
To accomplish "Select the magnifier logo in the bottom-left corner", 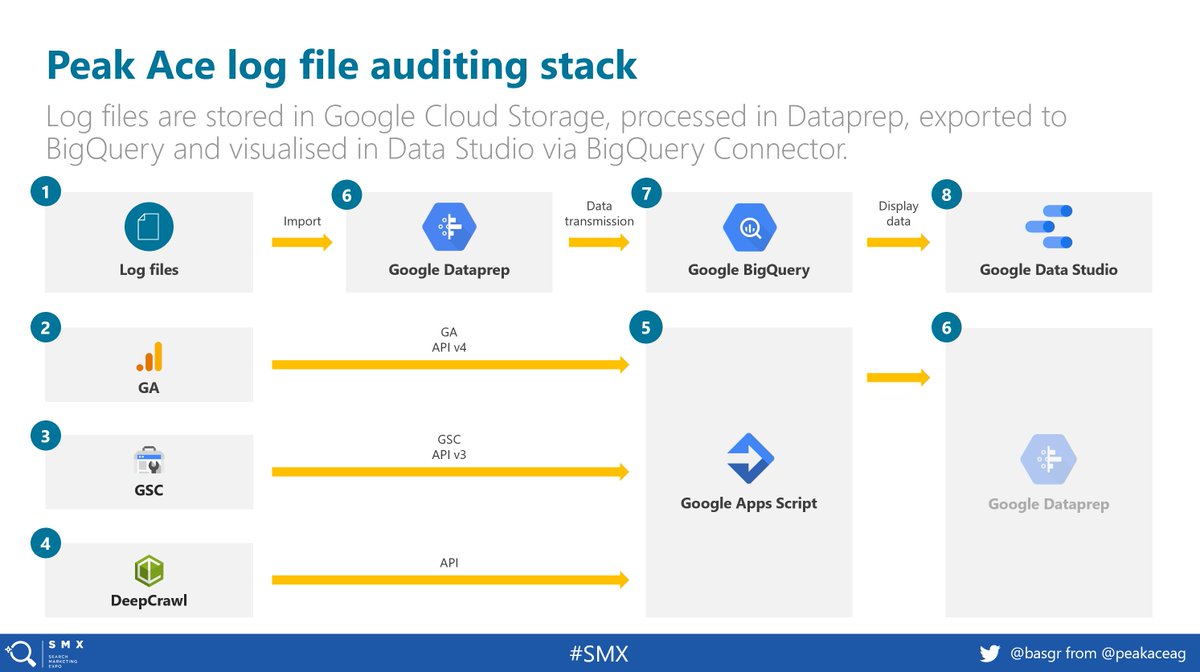I will click(20, 653).
